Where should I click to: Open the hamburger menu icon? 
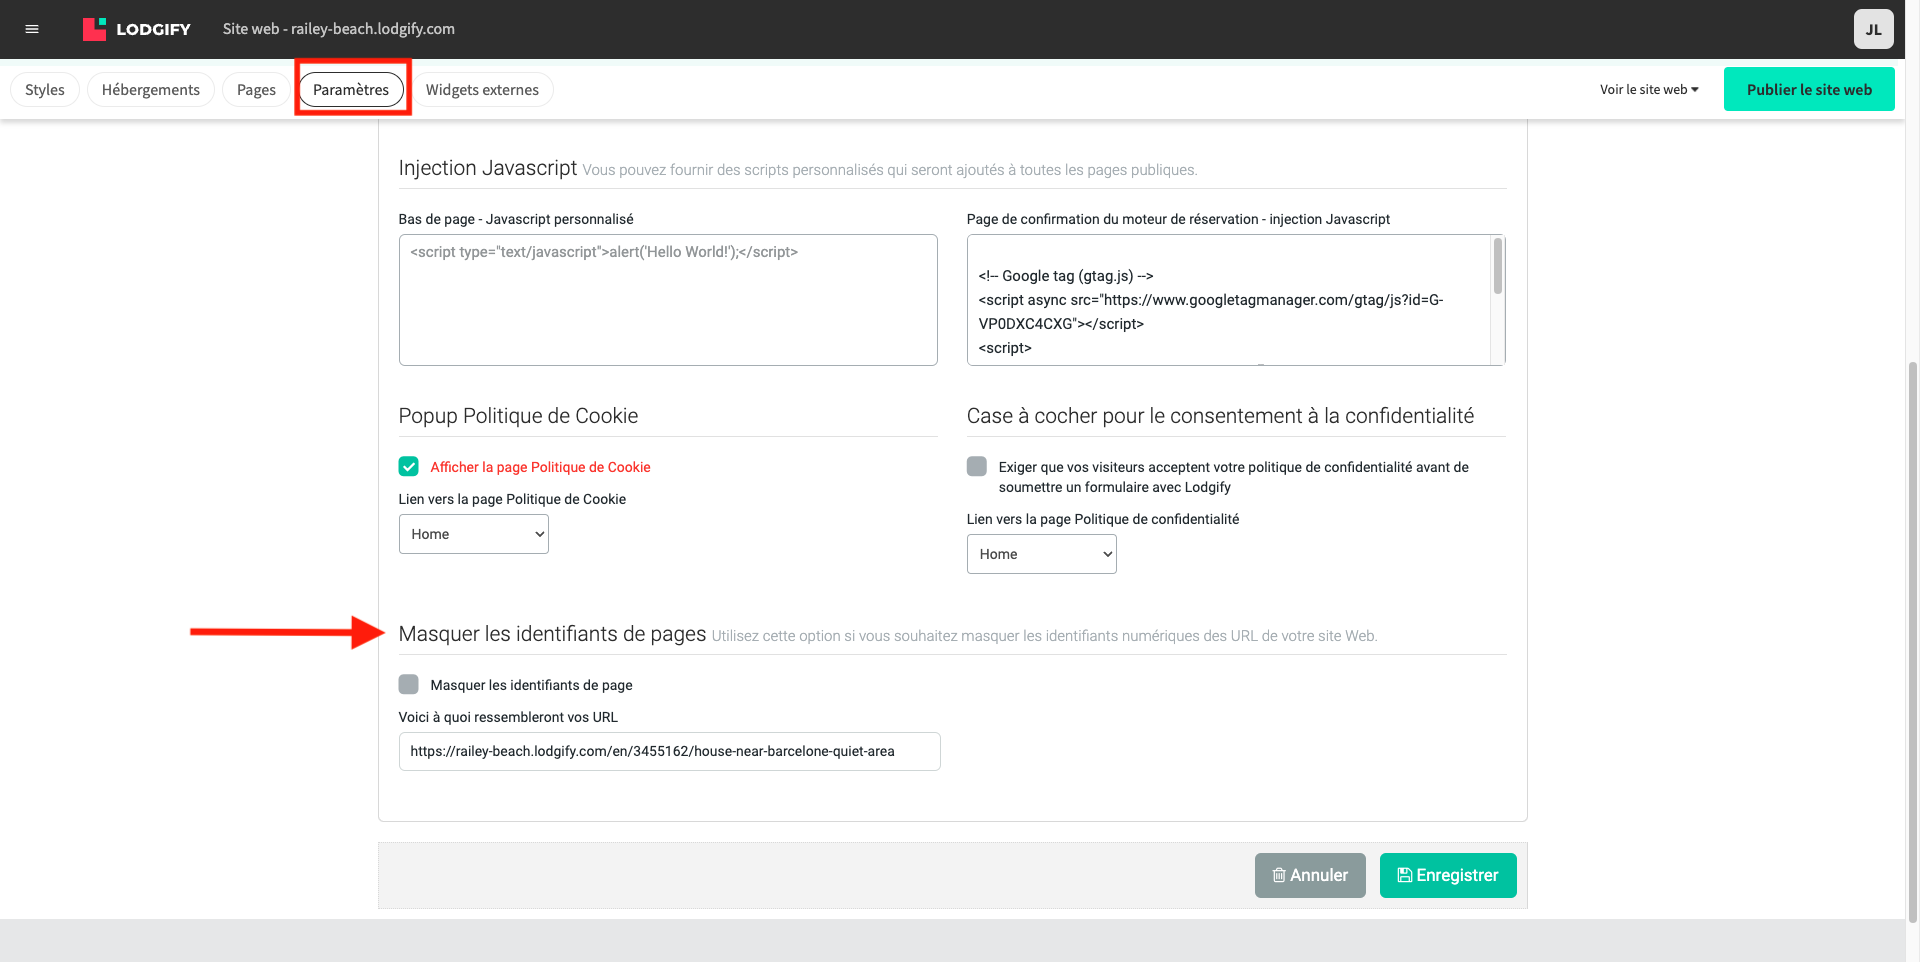[x=32, y=29]
